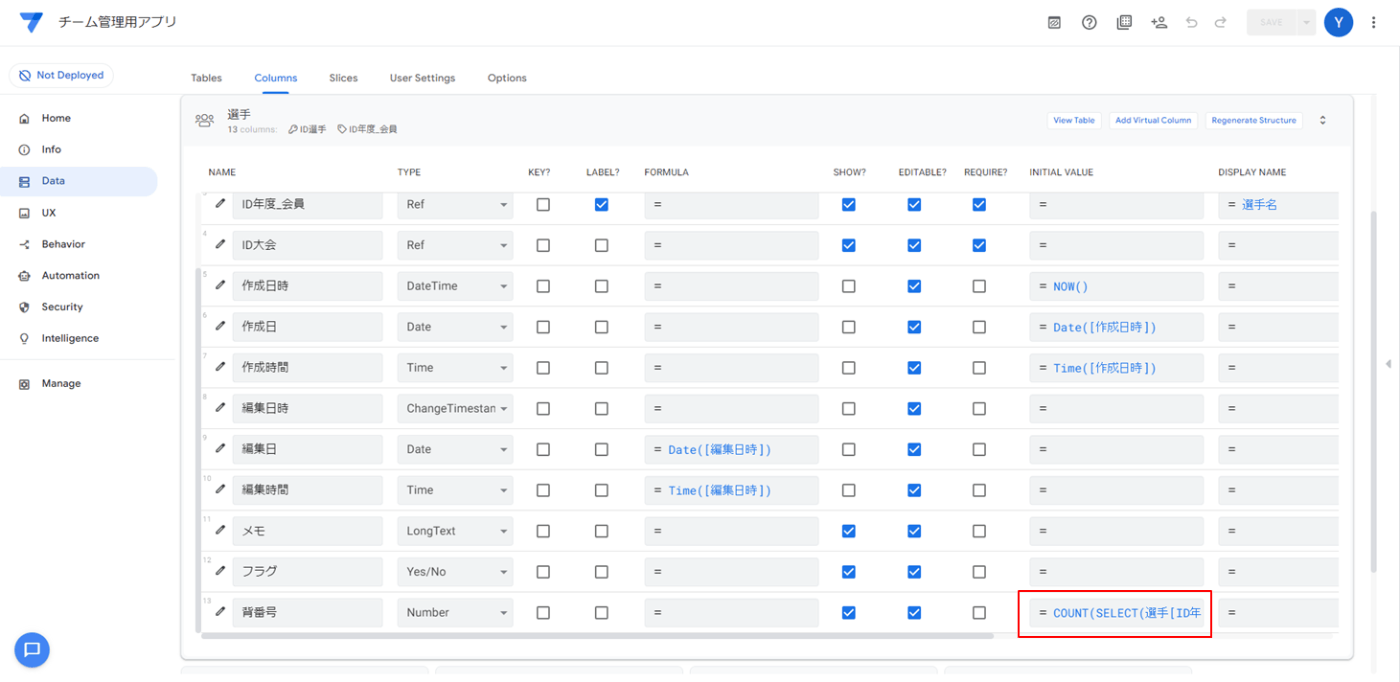Click the Not Deployed status button
This screenshot has width=1400, height=682.
tap(61, 75)
